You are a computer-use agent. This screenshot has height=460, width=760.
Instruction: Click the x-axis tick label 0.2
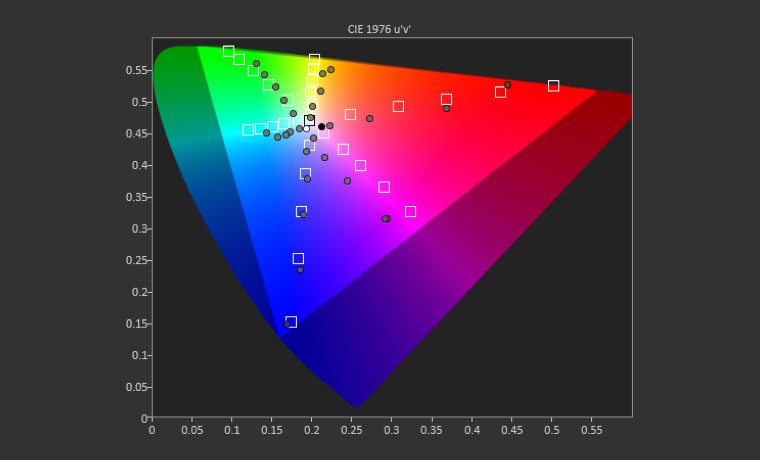pos(312,430)
